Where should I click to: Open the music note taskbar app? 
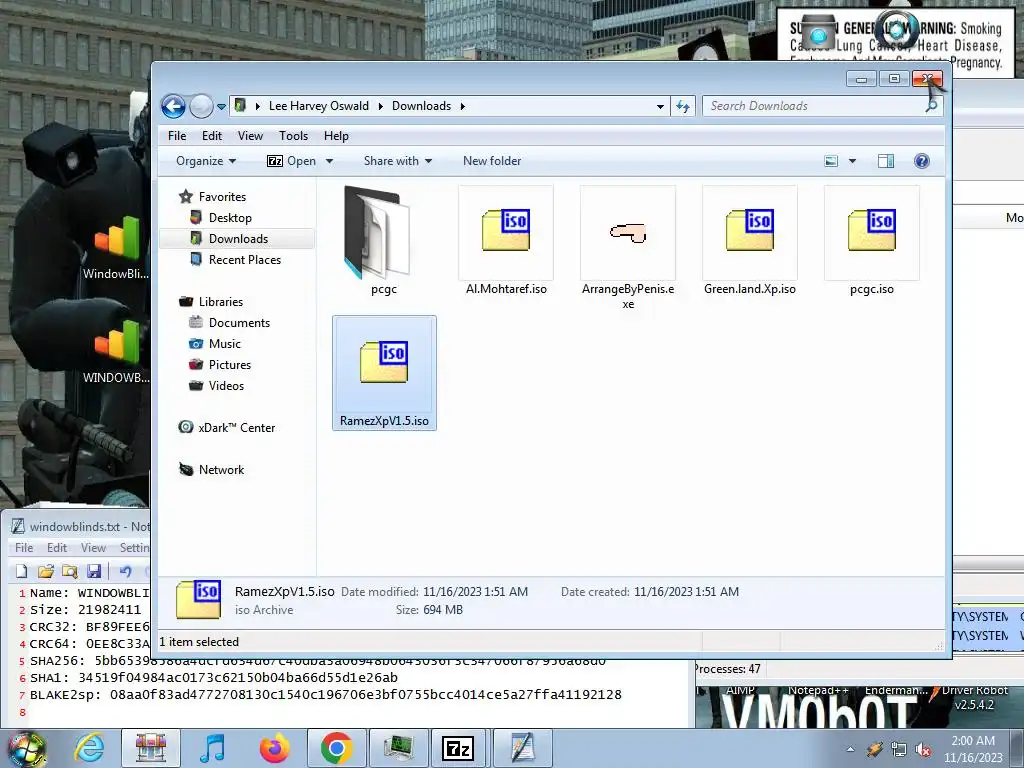212,748
